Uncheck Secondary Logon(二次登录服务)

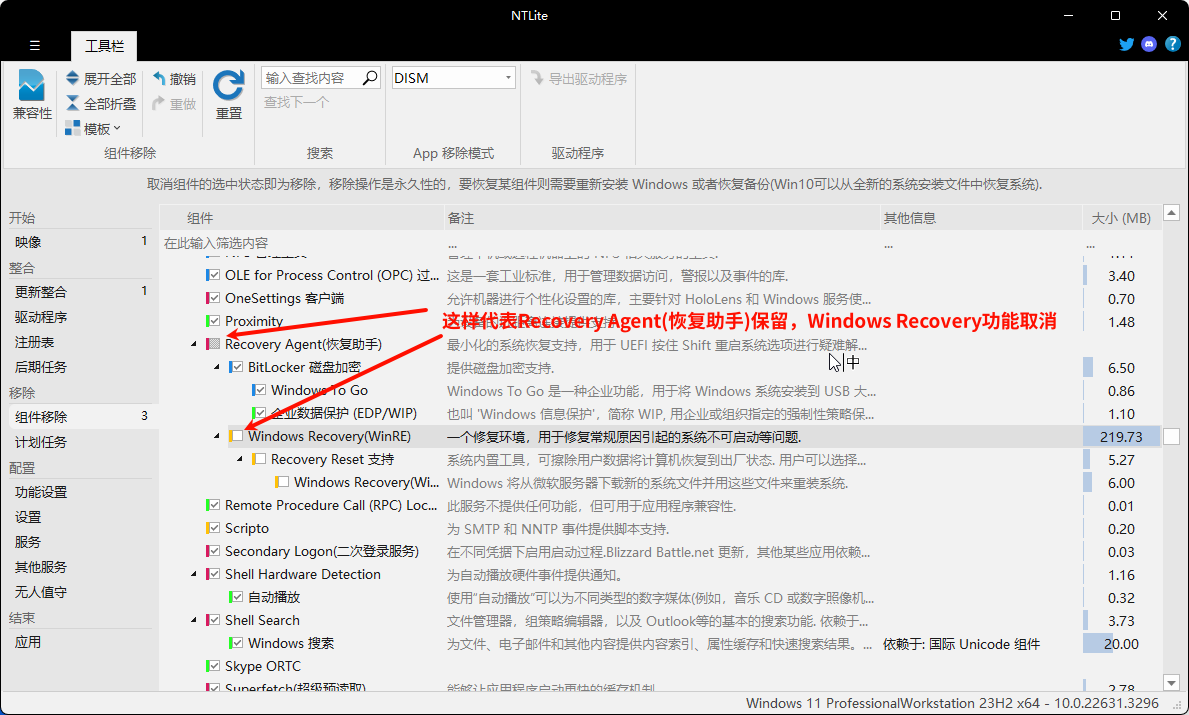215,550
